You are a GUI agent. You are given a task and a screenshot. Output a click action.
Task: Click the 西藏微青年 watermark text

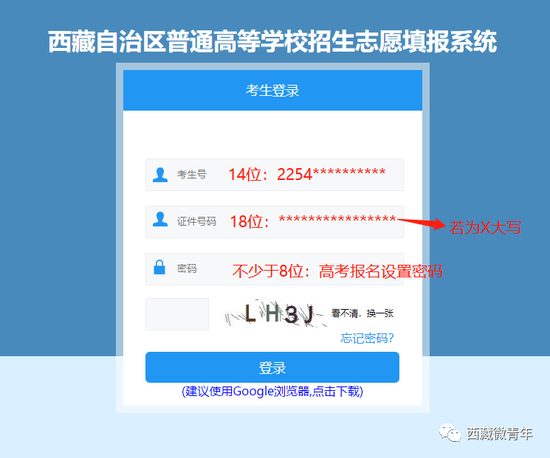(x=499, y=434)
